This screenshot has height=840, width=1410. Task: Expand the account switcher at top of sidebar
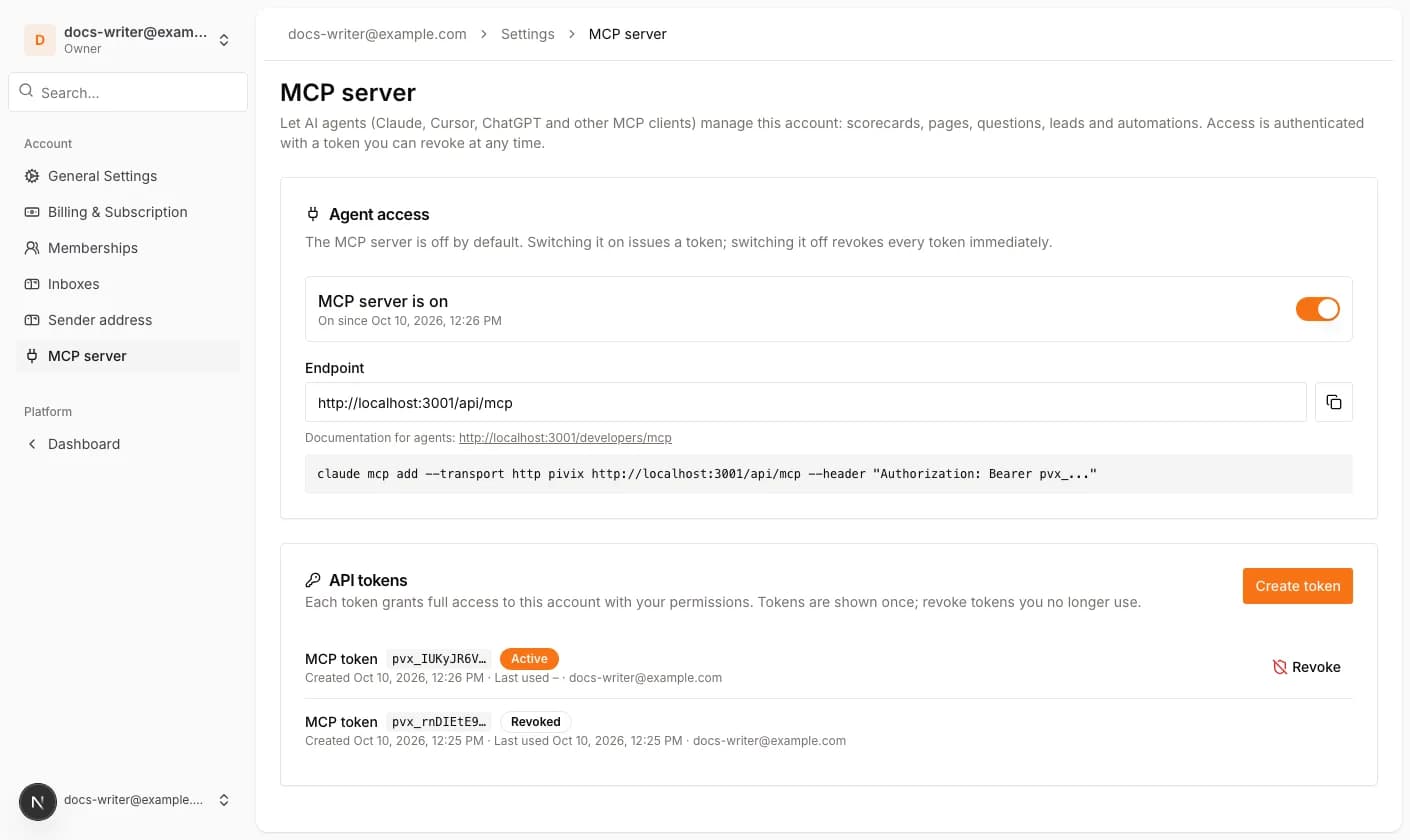point(224,40)
